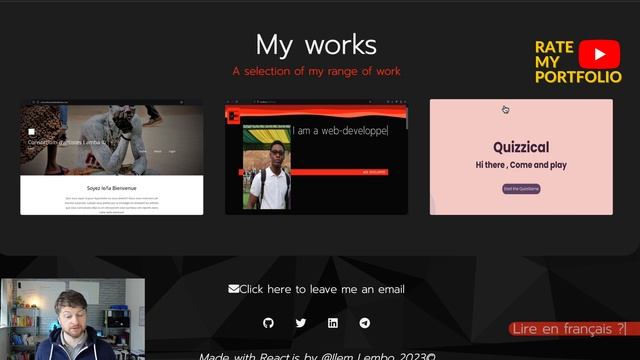Open the 'I am a web-developper' project thumbnail
The width and height of the screenshot is (640, 360).
pos(316,157)
